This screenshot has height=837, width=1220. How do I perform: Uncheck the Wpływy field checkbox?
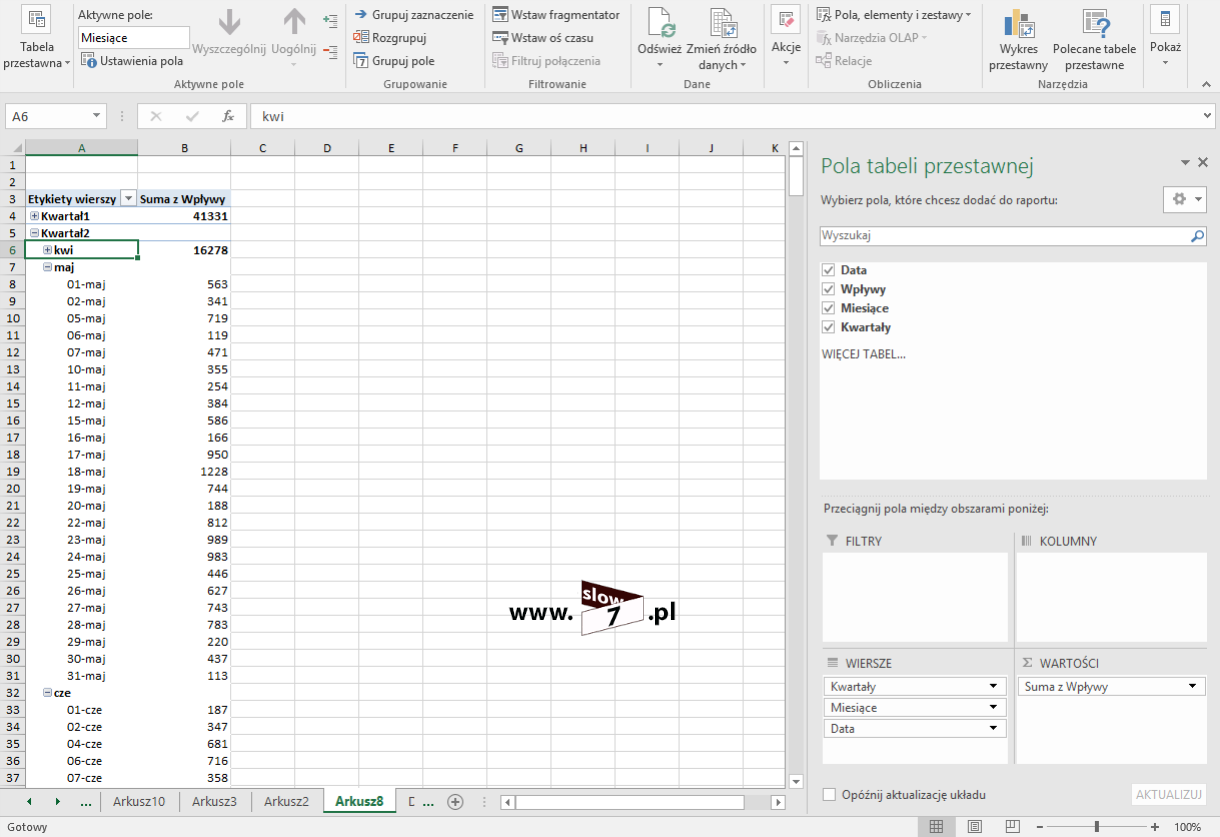point(828,289)
